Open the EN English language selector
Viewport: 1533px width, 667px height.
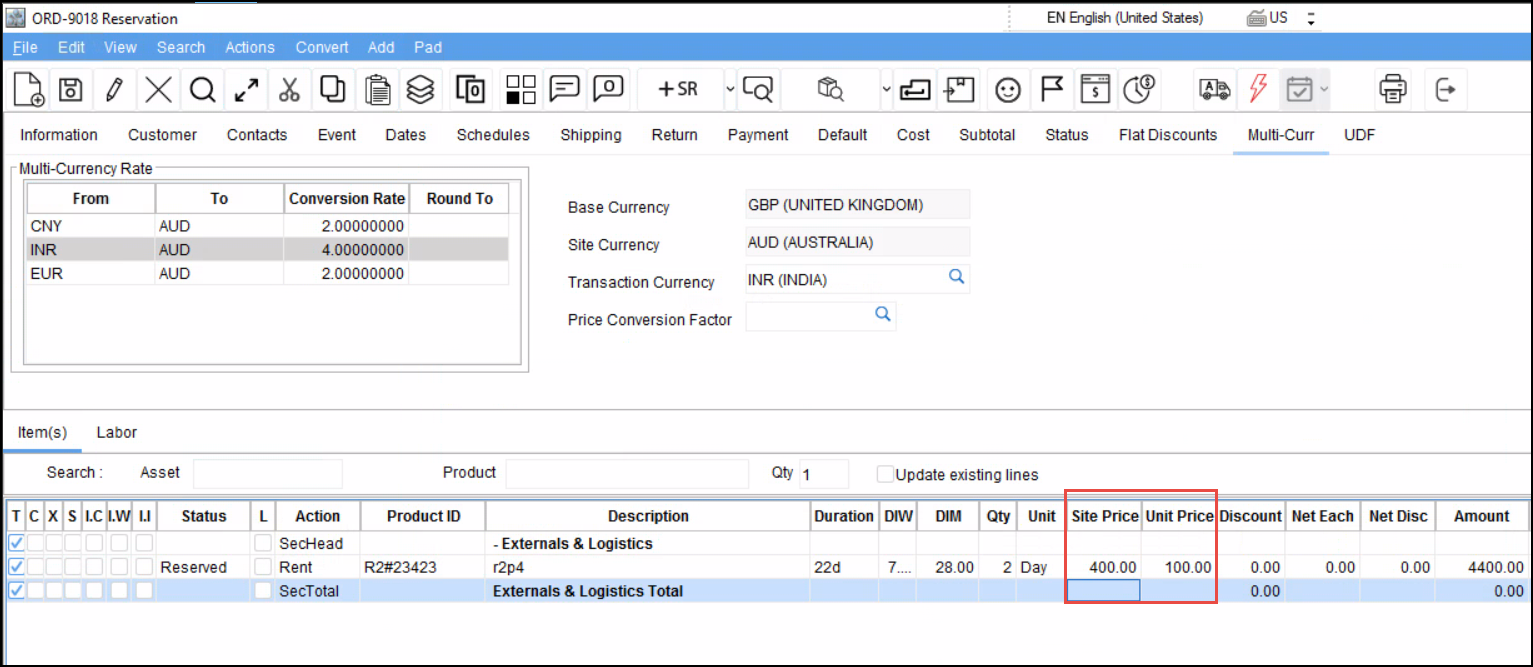click(x=1125, y=18)
